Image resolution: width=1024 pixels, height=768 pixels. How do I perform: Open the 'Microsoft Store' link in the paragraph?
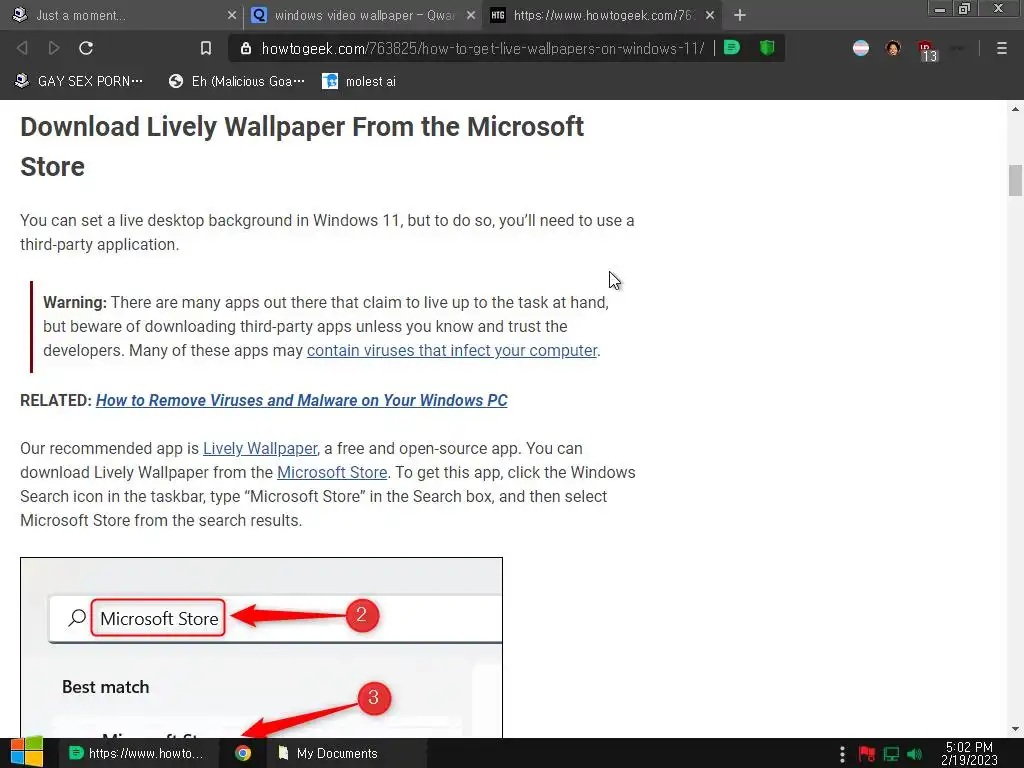click(x=332, y=473)
